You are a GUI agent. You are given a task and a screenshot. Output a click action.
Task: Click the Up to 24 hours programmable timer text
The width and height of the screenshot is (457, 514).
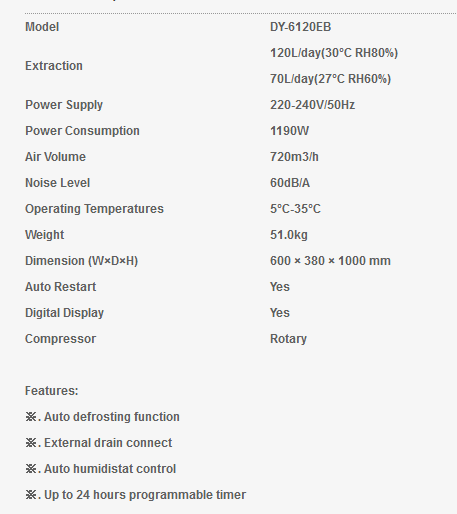(145, 495)
